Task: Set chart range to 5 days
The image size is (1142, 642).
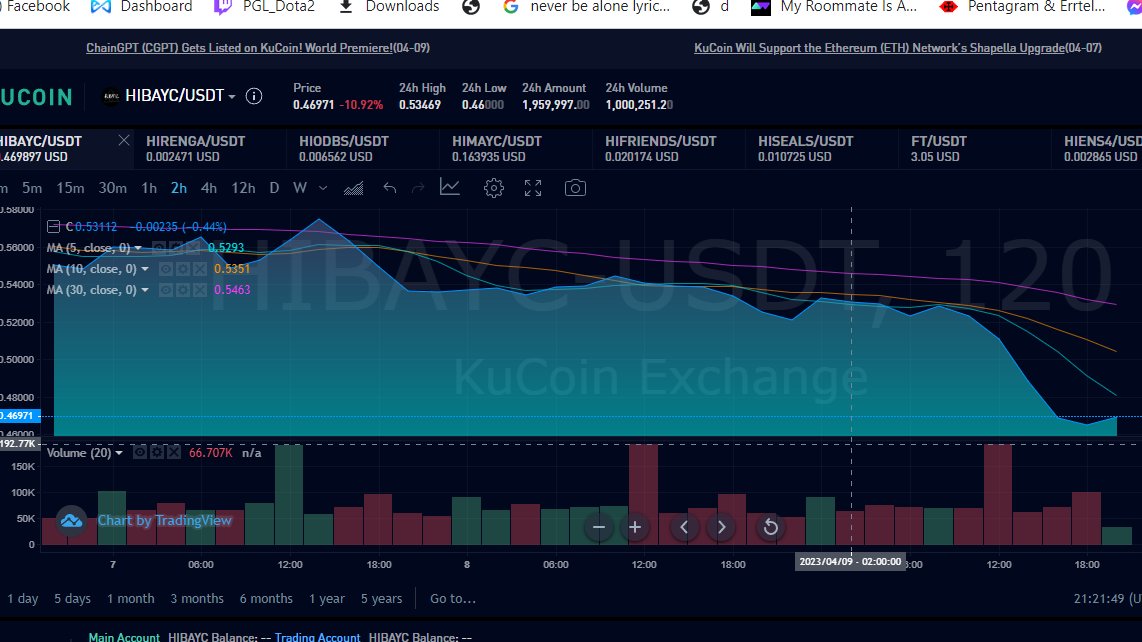Action: pyautogui.click(x=72, y=598)
